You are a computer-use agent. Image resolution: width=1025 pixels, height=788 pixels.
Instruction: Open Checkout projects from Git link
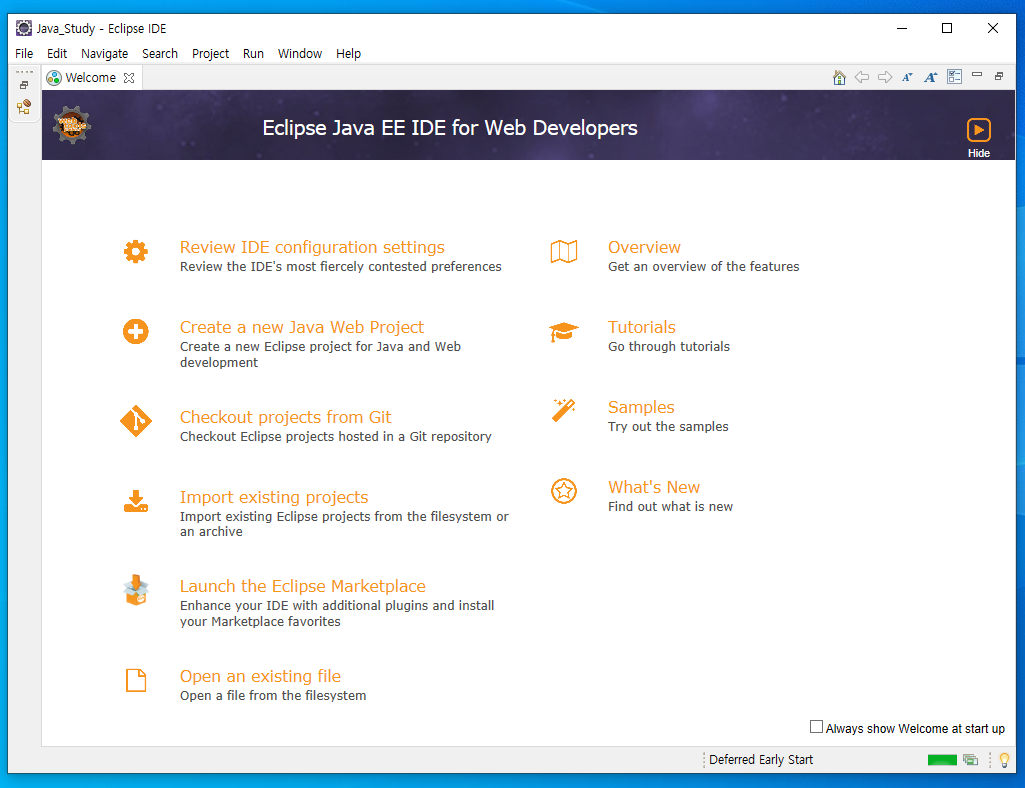point(286,417)
